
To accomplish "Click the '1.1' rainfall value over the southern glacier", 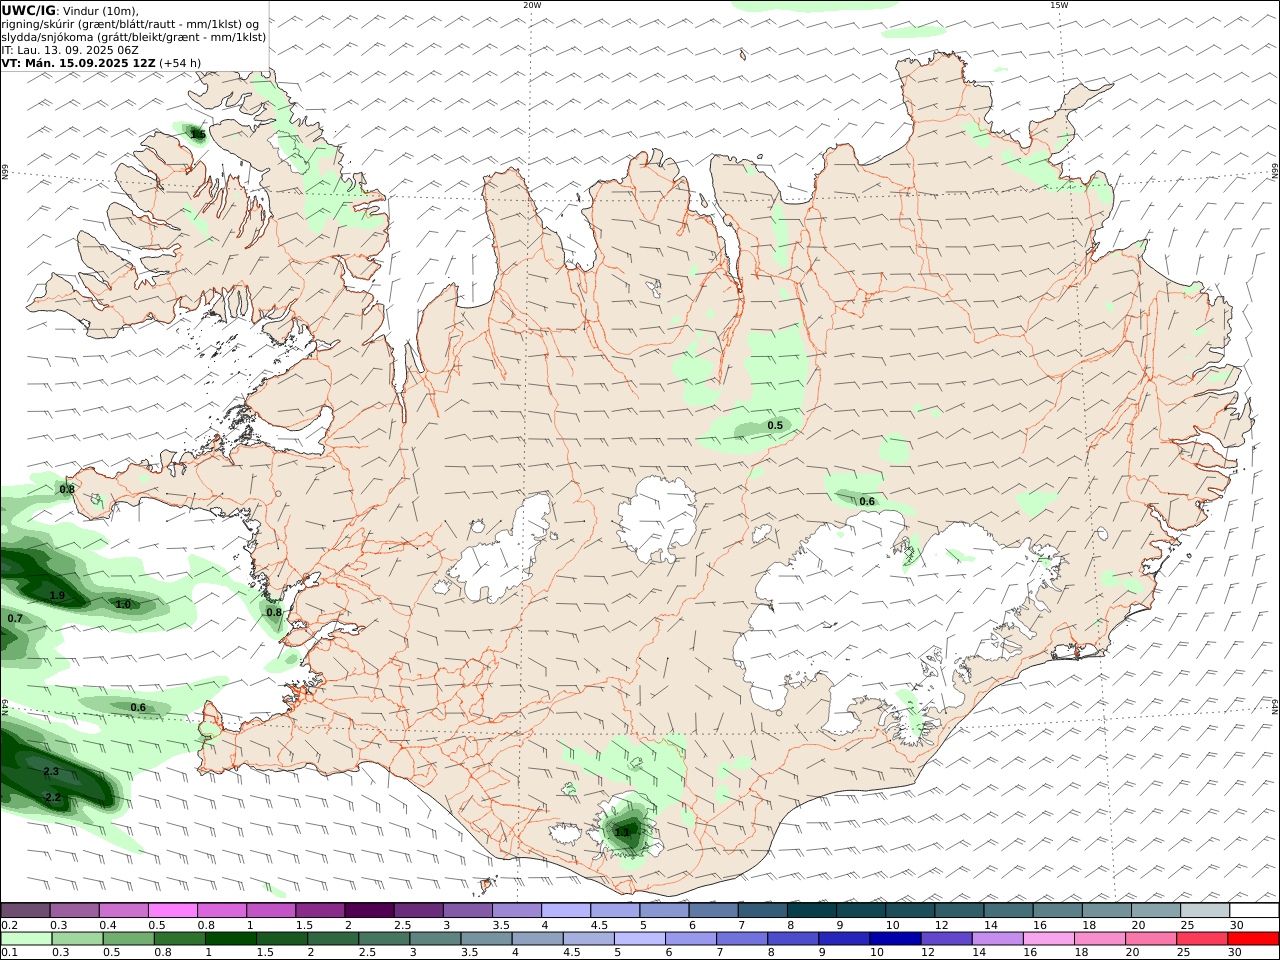I will [x=622, y=832].
